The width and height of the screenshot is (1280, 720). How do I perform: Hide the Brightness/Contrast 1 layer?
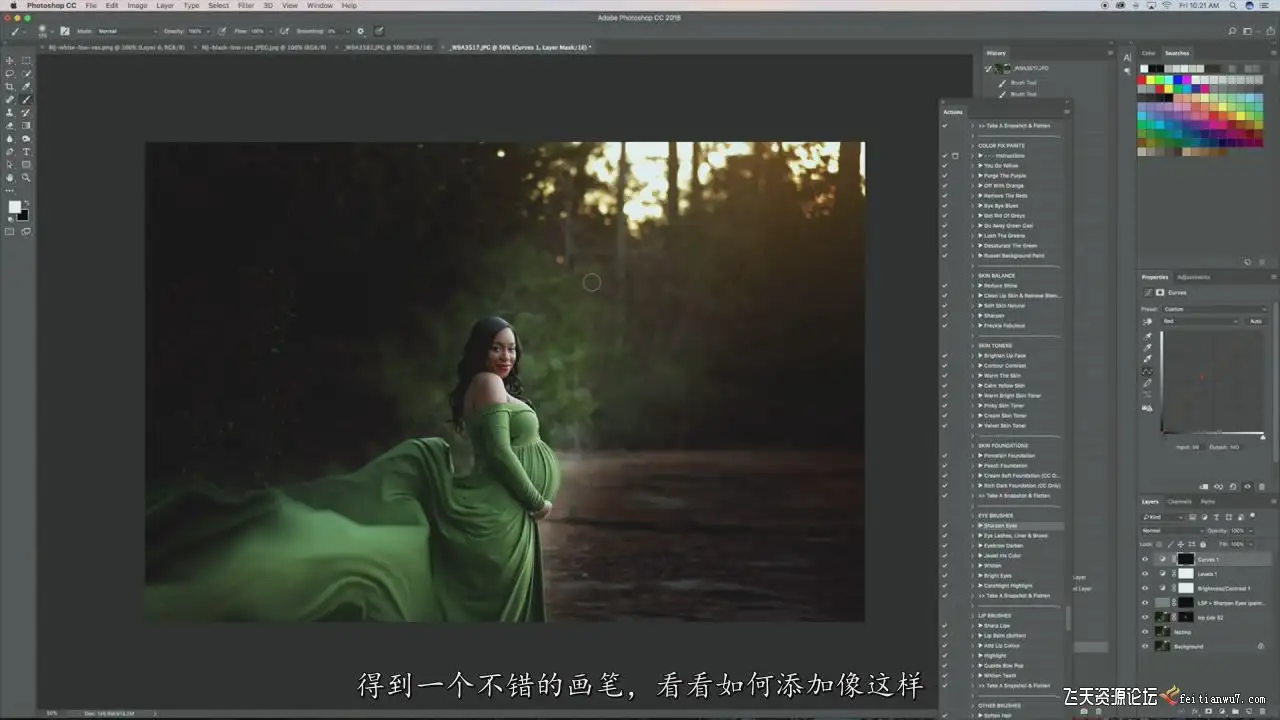coord(1145,588)
